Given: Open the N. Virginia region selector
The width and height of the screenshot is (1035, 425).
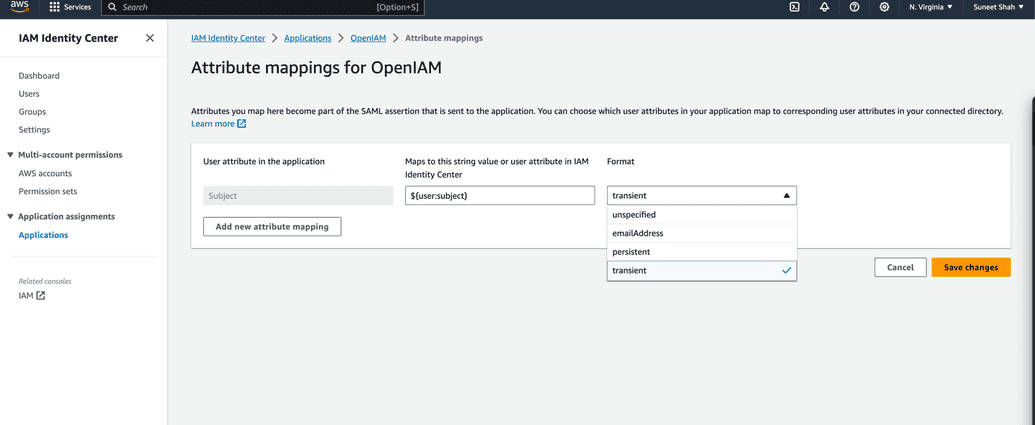Looking at the screenshot, I should (x=930, y=7).
